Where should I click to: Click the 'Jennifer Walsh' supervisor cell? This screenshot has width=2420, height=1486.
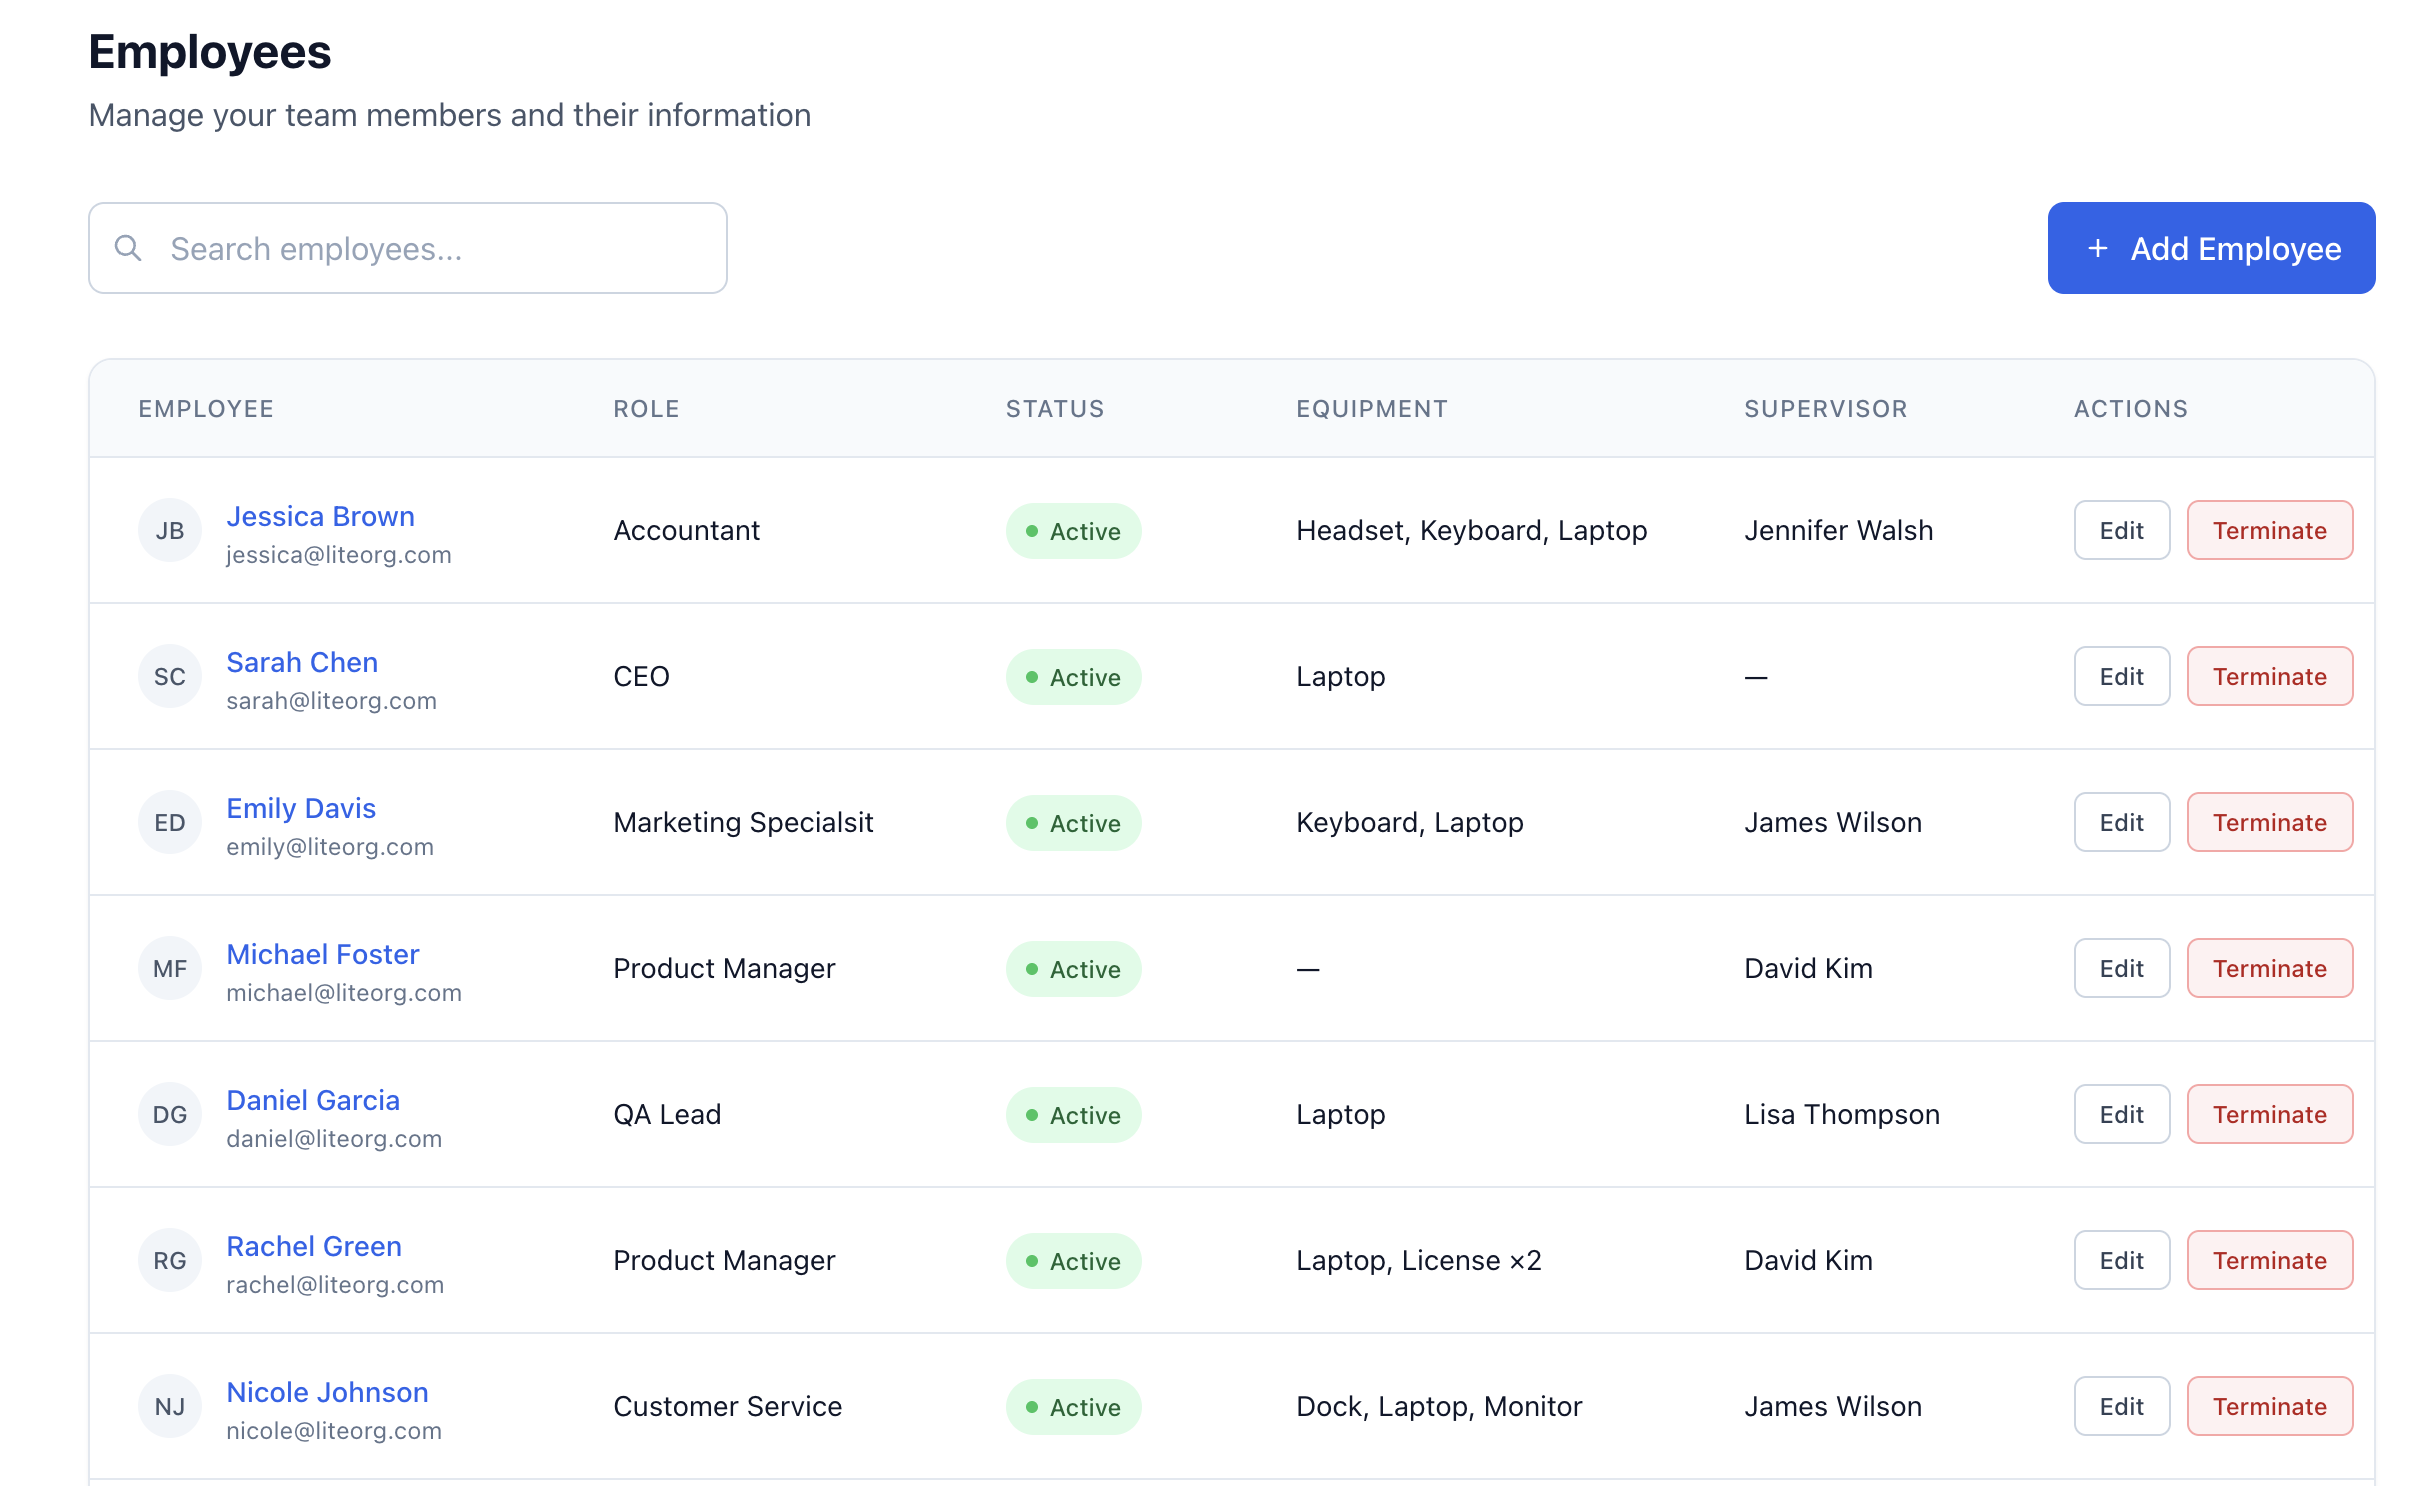[1838, 530]
